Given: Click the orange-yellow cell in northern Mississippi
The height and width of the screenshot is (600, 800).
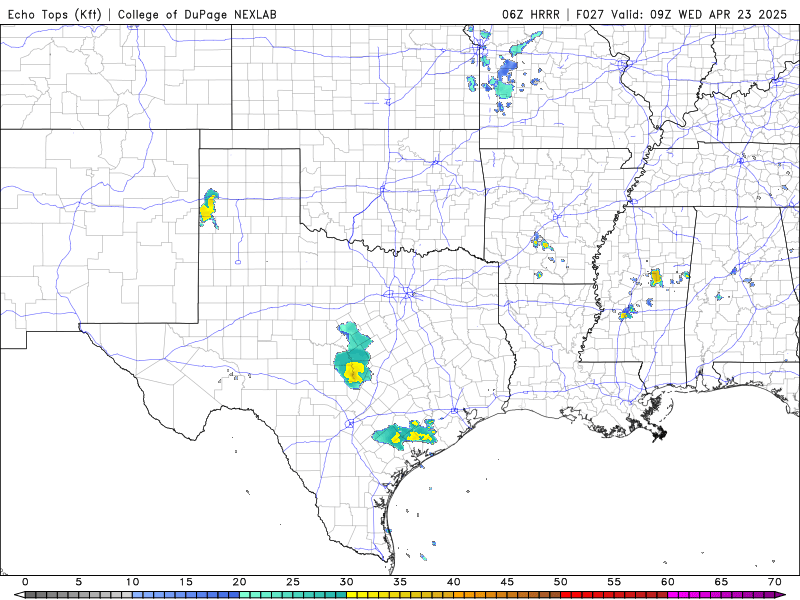Looking at the screenshot, I should [656, 278].
